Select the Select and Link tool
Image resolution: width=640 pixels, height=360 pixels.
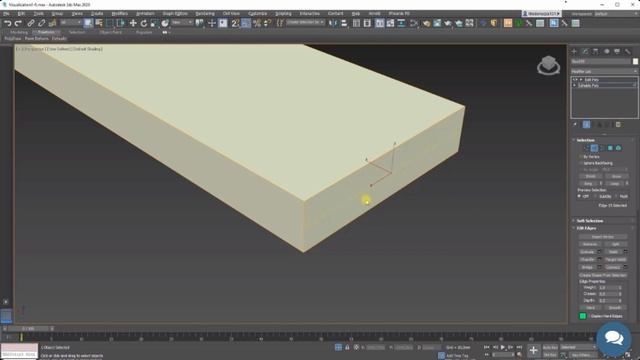point(31,23)
